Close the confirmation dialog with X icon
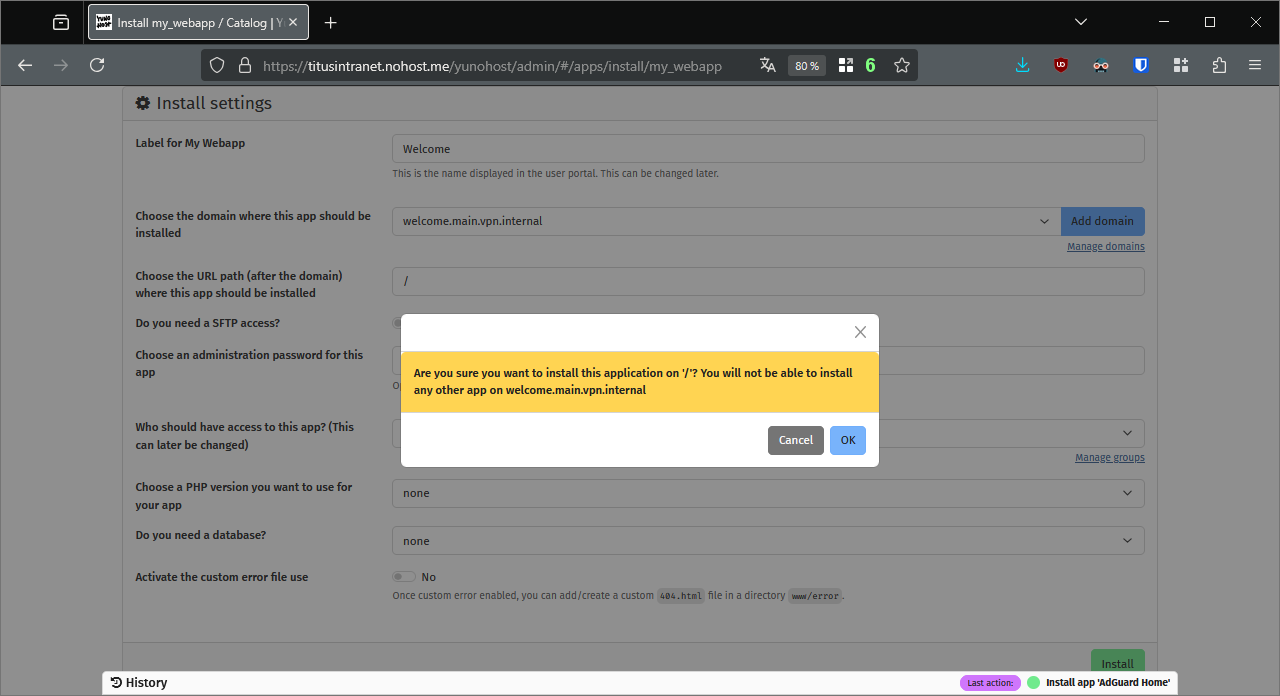Image resolution: width=1280 pixels, height=696 pixels. click(x=860, y=332)
